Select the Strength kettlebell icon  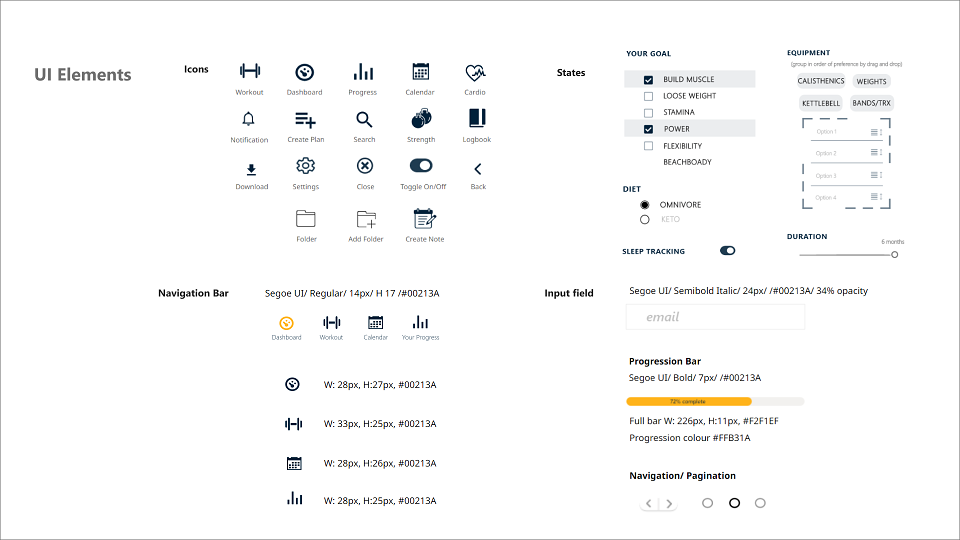(x=421, y=119)
